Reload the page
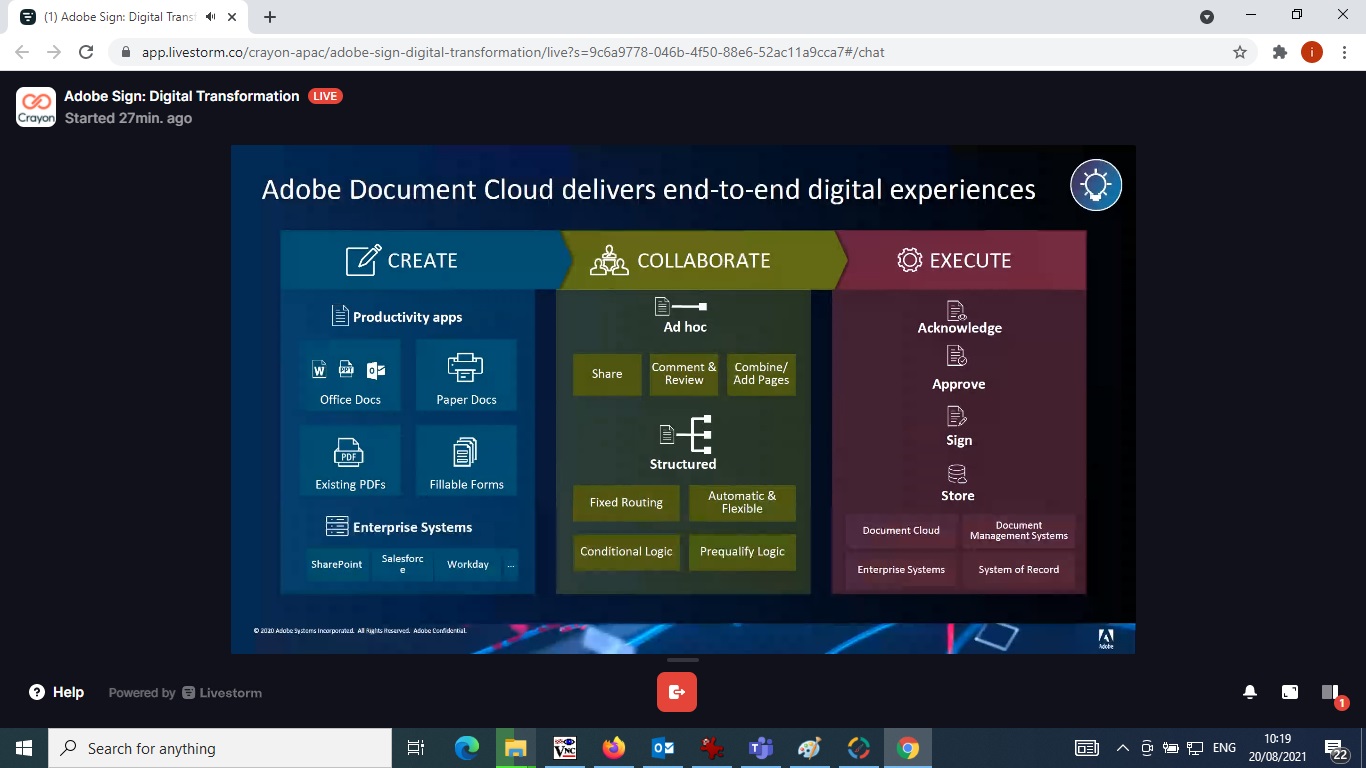 click(x=86, y=52)
